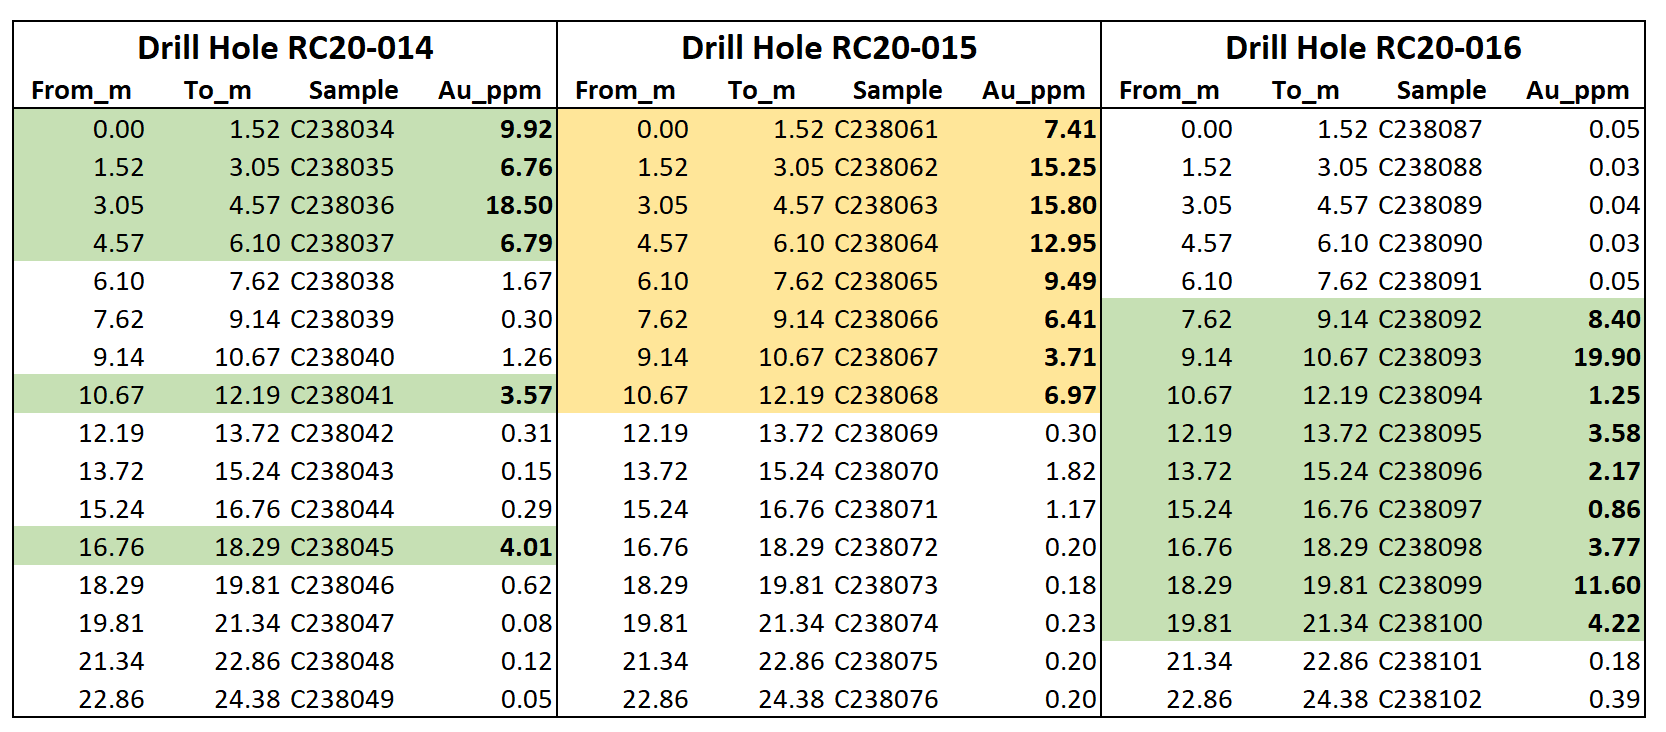Select sample cell C238076

[886, 700]
